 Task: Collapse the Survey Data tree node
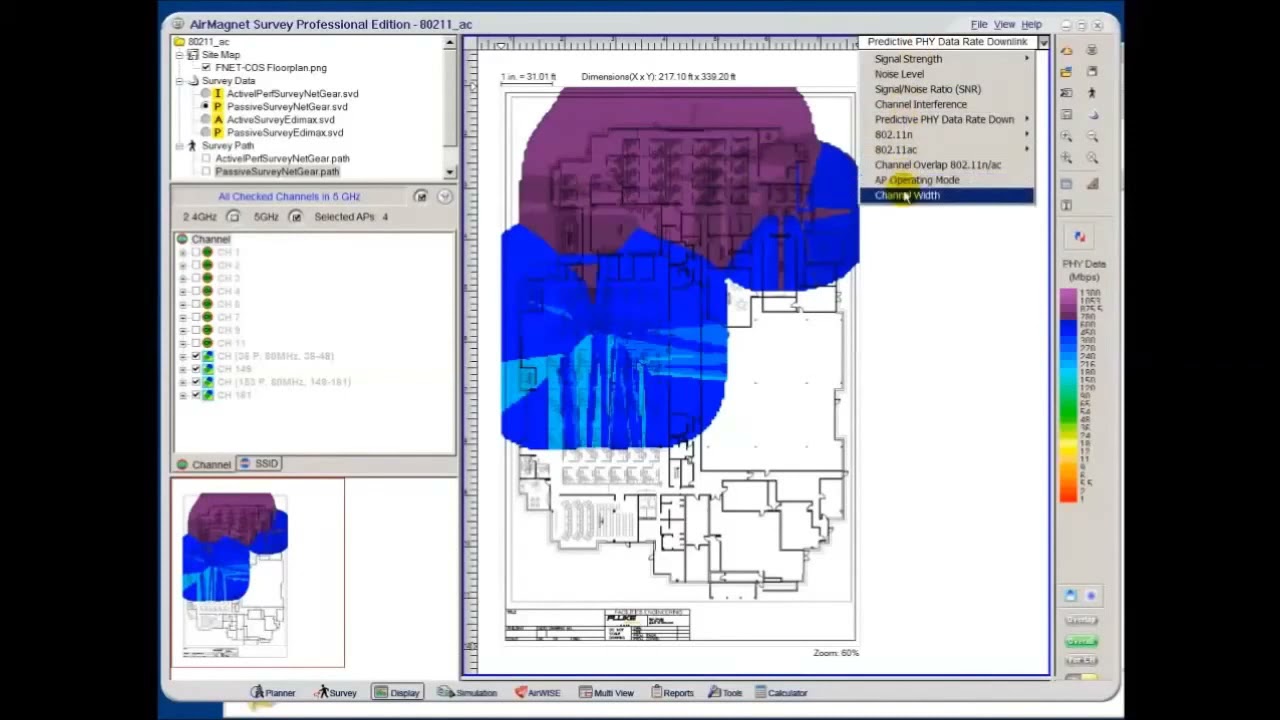(x=181, y=81)
